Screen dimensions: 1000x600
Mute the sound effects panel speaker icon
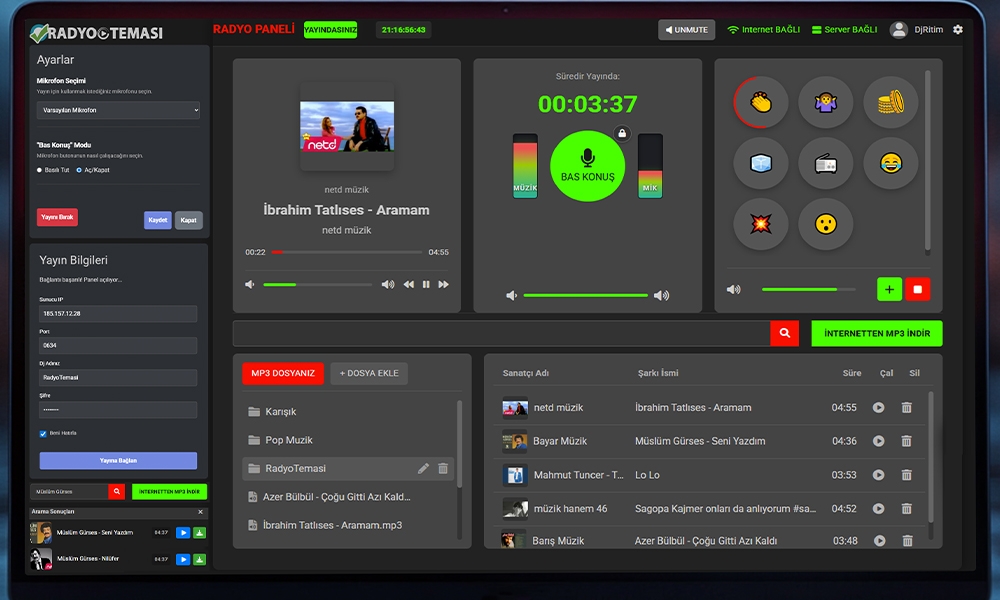pos(734,289)
